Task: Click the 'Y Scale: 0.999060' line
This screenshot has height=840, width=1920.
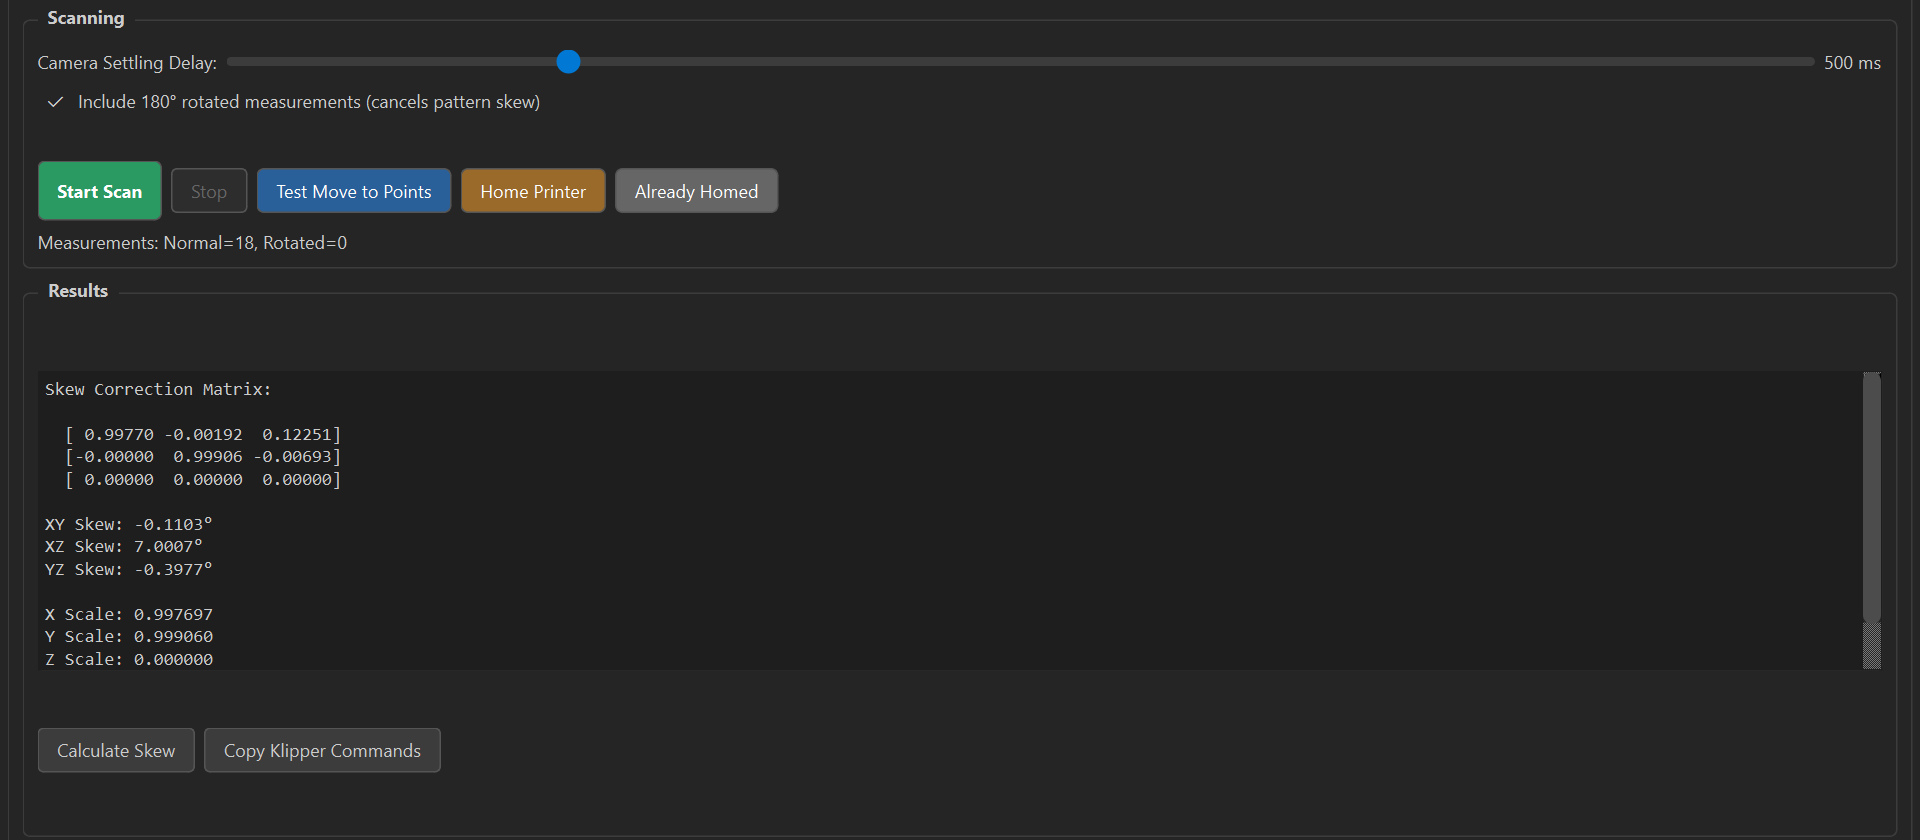Action: (x=128, y=637)
